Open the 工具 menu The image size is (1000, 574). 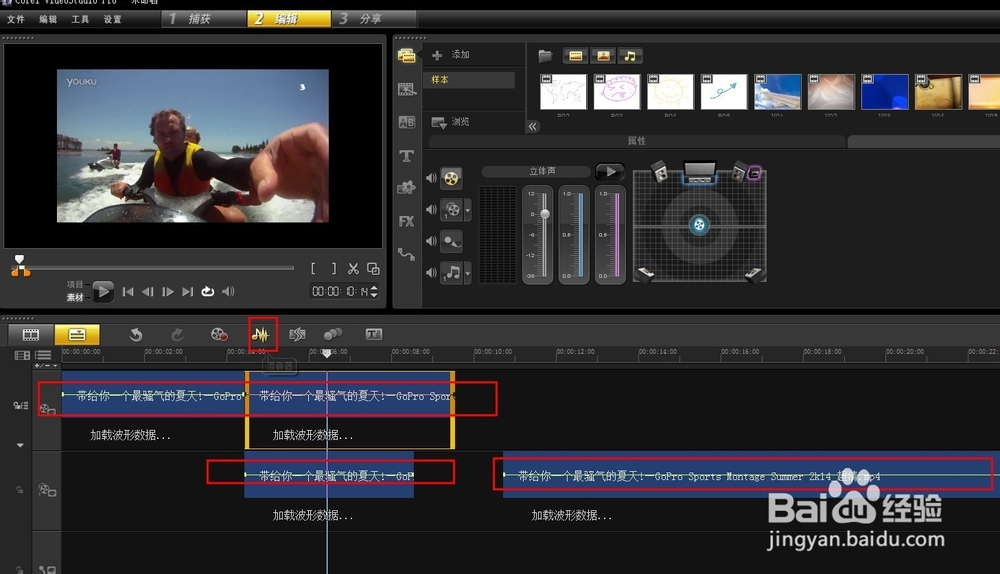pos(80,19)
